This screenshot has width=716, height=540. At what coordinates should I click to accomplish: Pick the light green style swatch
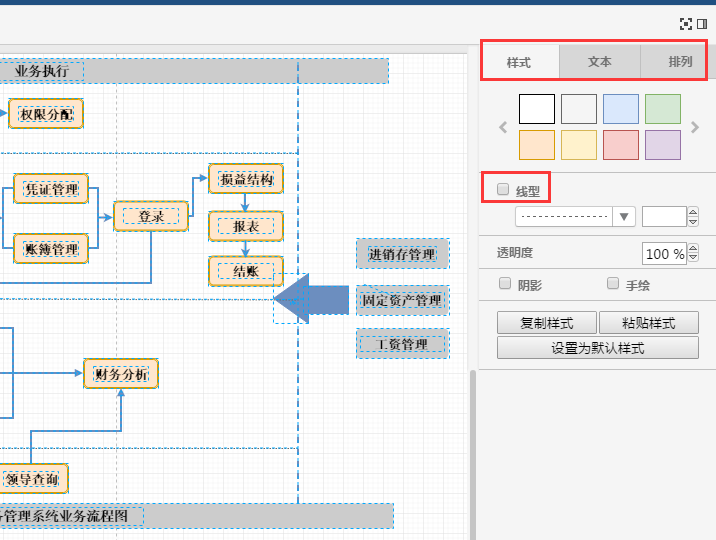pos(663,109)
